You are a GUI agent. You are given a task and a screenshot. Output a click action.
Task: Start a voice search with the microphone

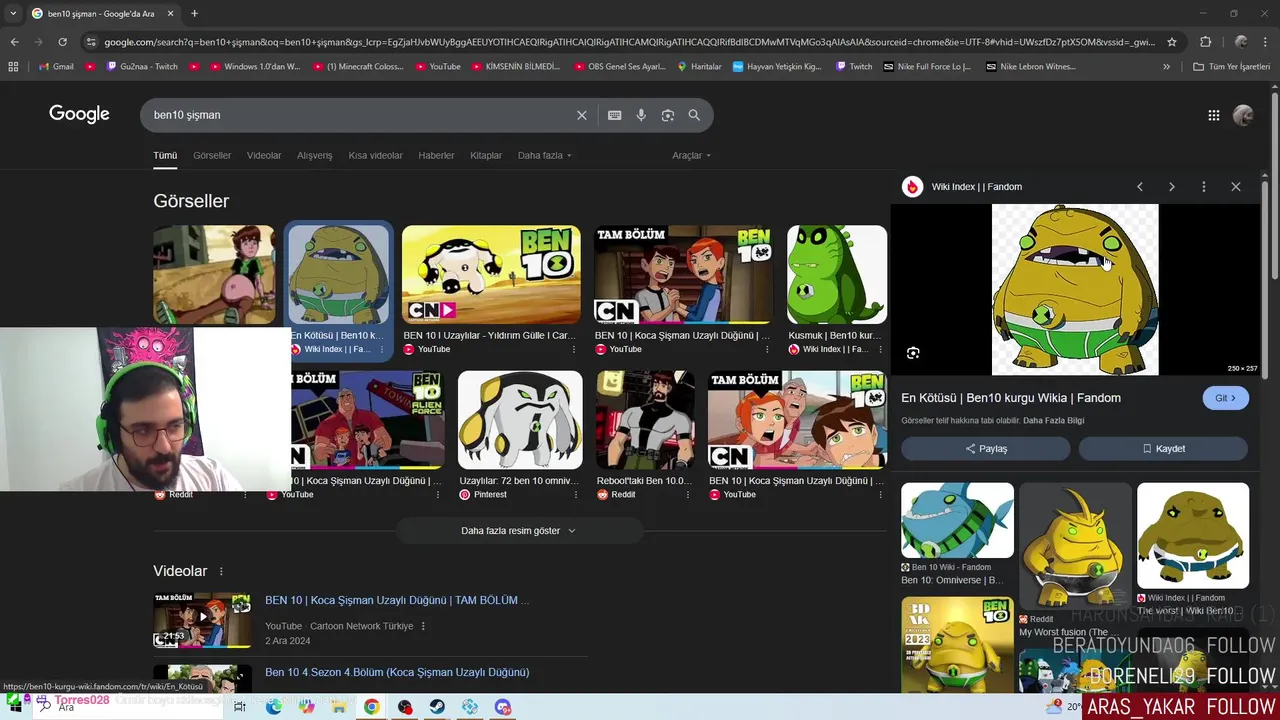point(641,115)
